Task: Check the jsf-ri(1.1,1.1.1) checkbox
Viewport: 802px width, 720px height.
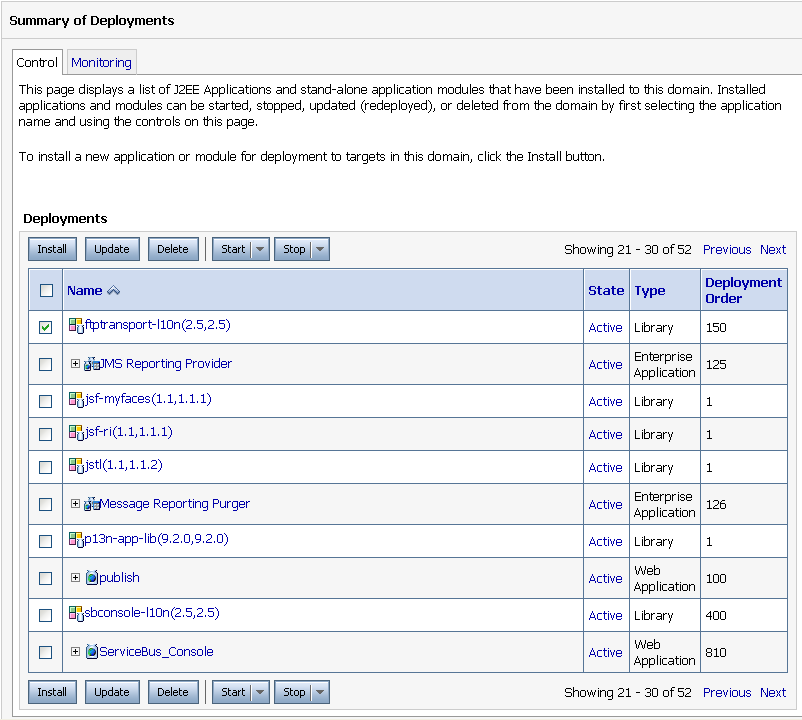Action: [46, 434]
